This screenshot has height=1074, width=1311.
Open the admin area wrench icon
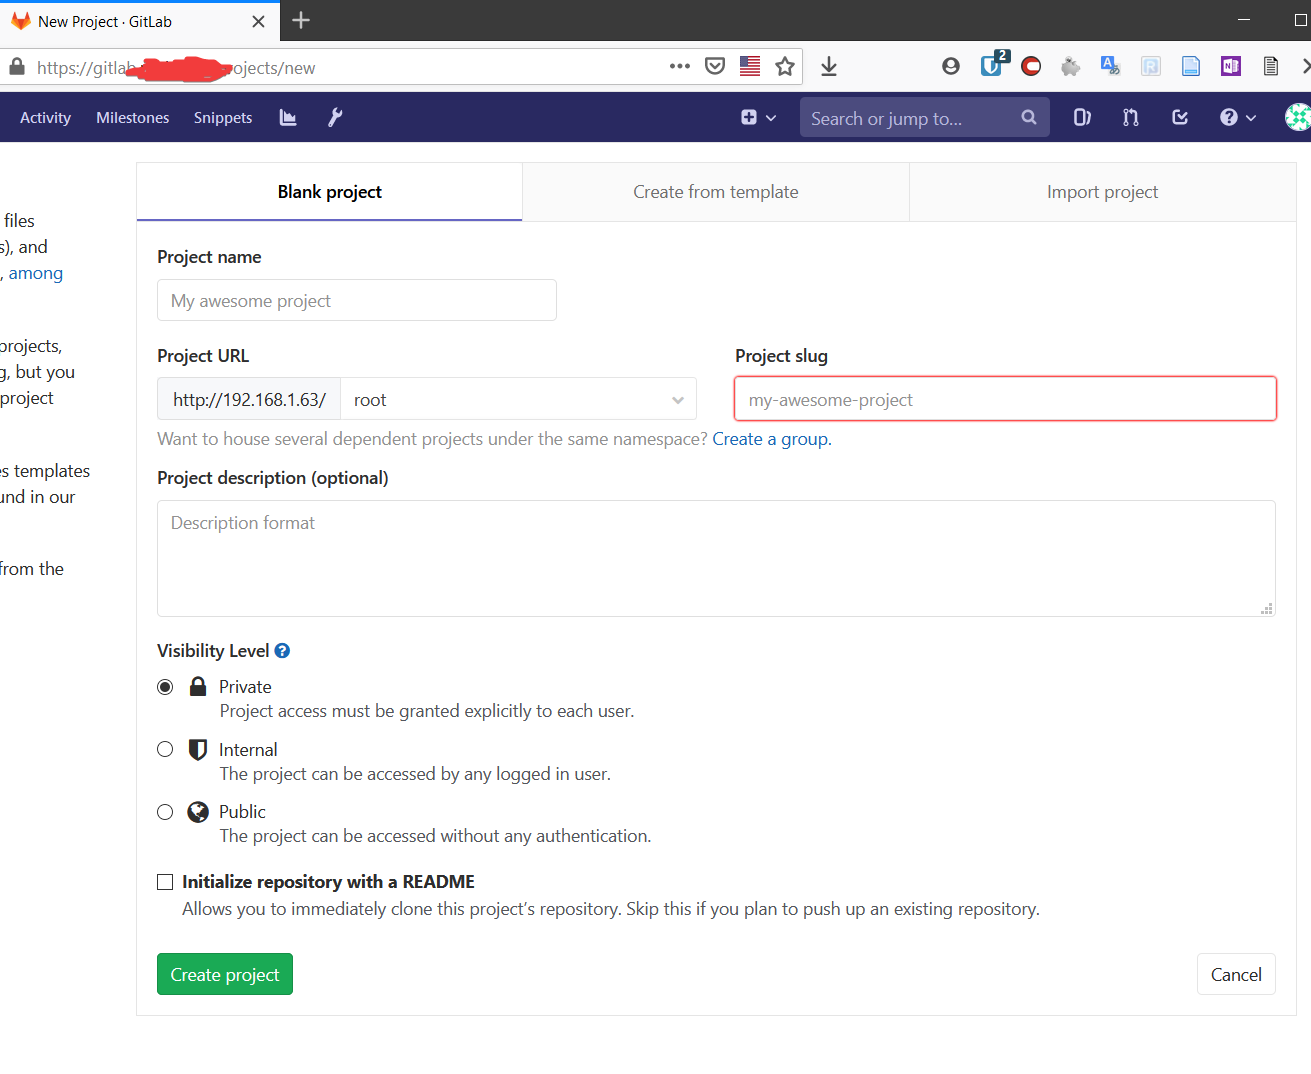[x=335, y=117]
